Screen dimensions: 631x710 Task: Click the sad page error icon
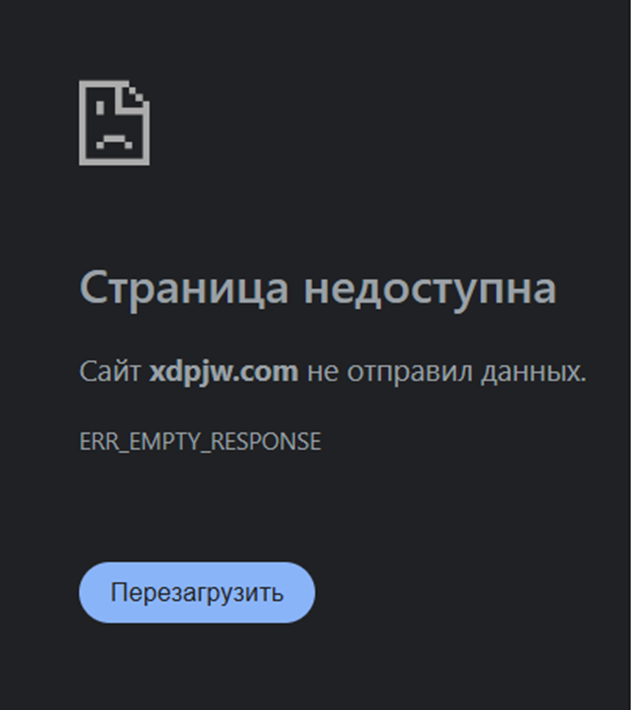(114, 123)
